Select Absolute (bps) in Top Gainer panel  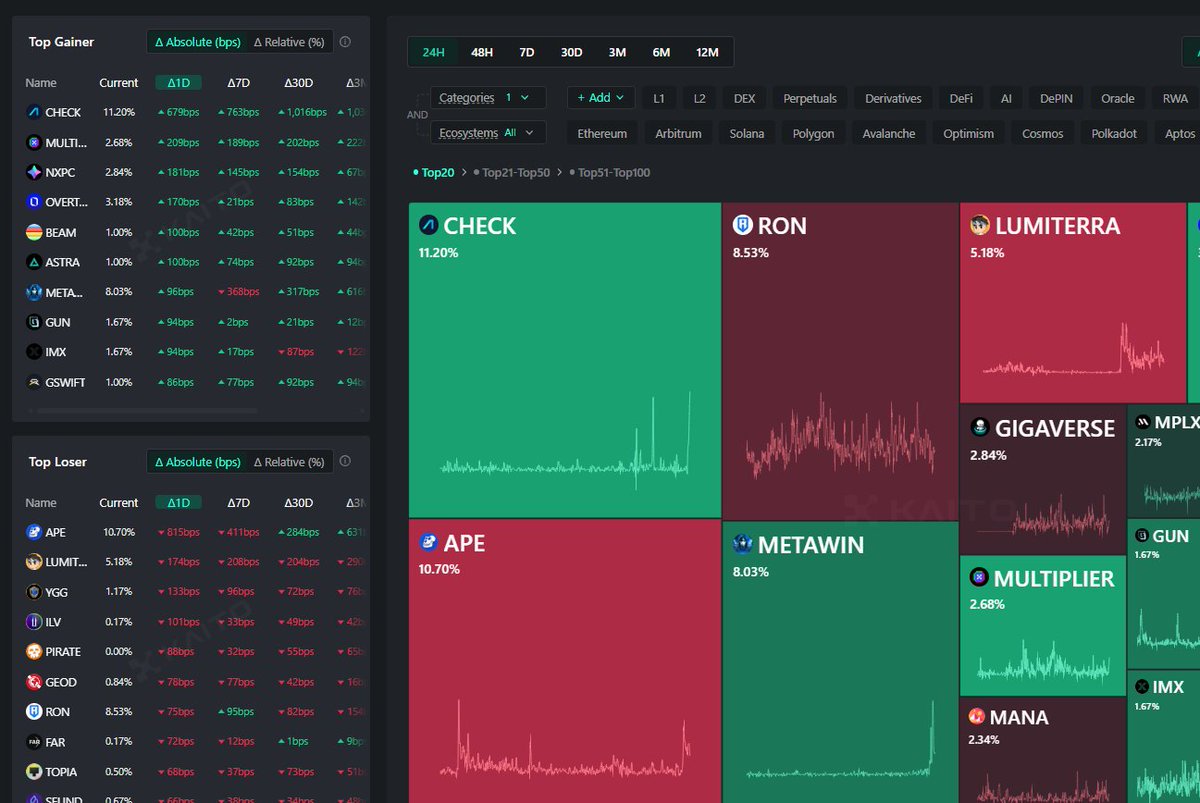(x=197, y=42)
